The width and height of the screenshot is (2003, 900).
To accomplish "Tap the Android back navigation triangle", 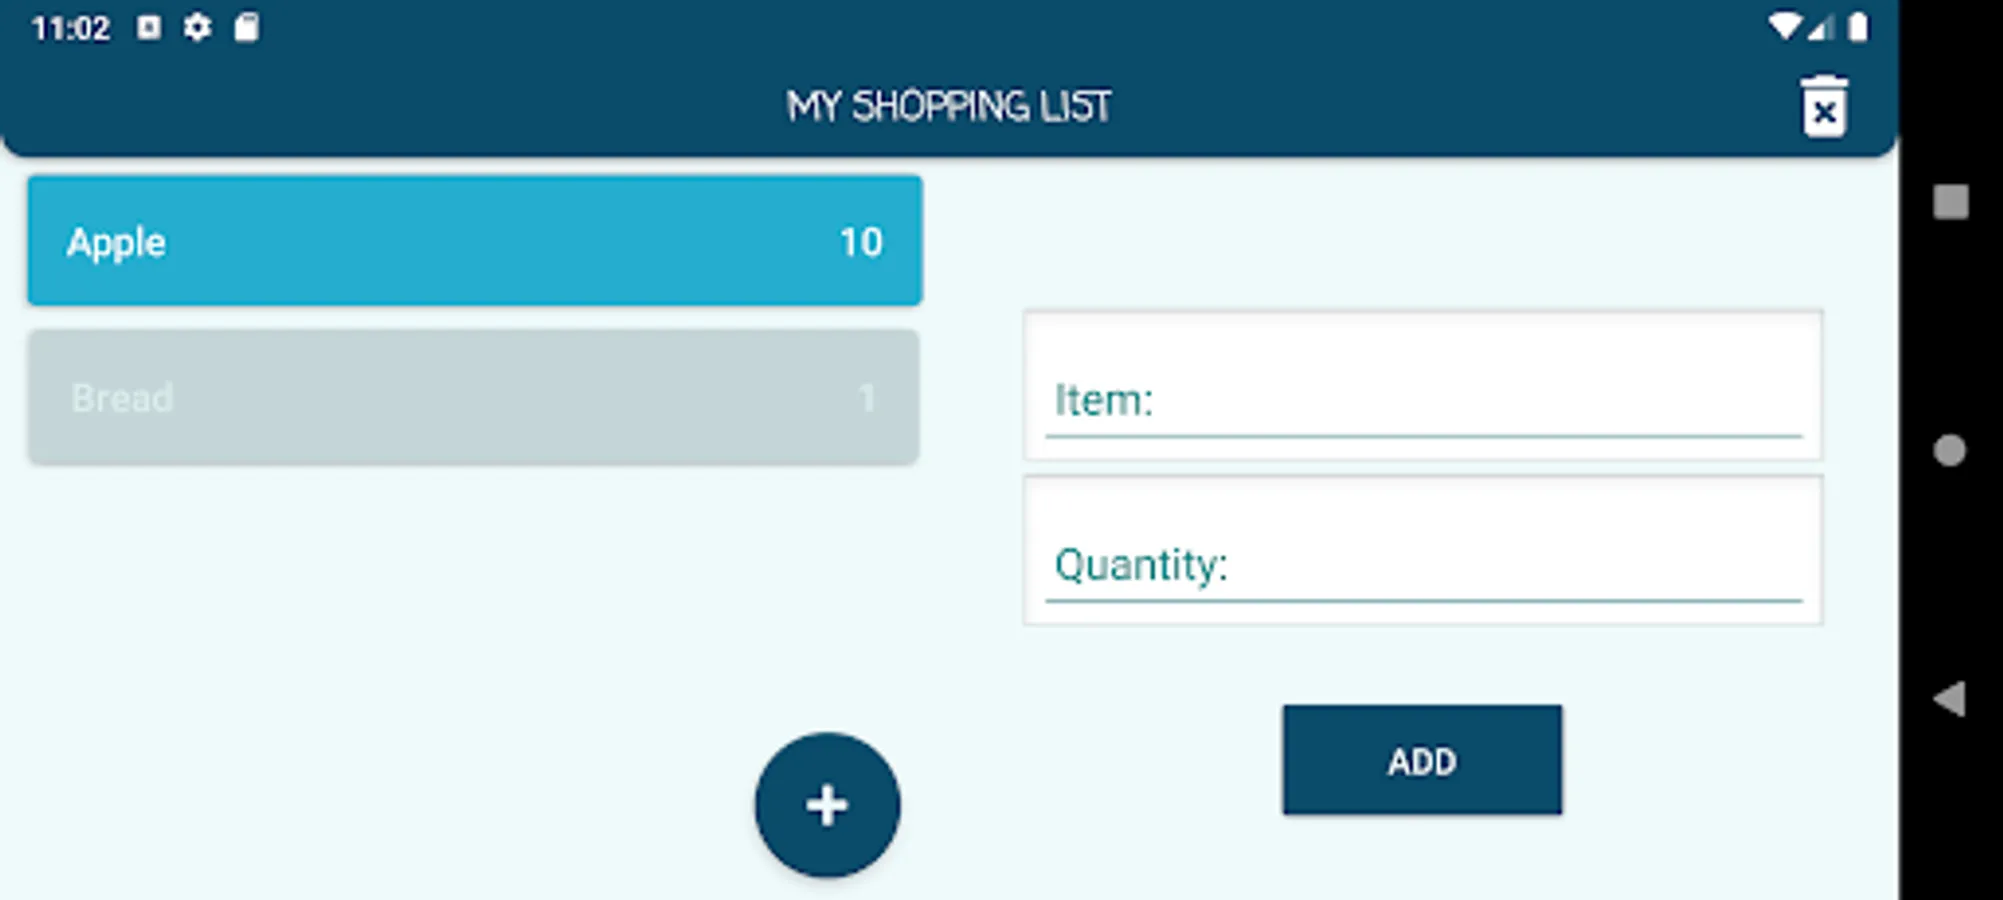I will pyautogui.click(x=1950, y=699).
